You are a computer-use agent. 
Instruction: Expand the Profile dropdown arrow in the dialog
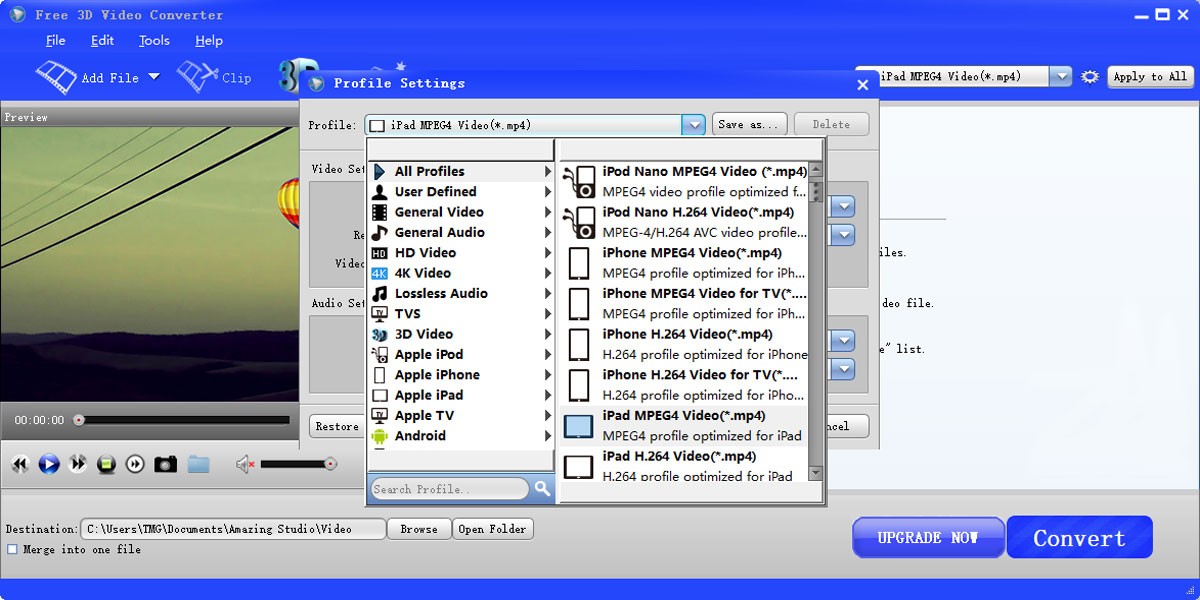[x=693, y=125]
